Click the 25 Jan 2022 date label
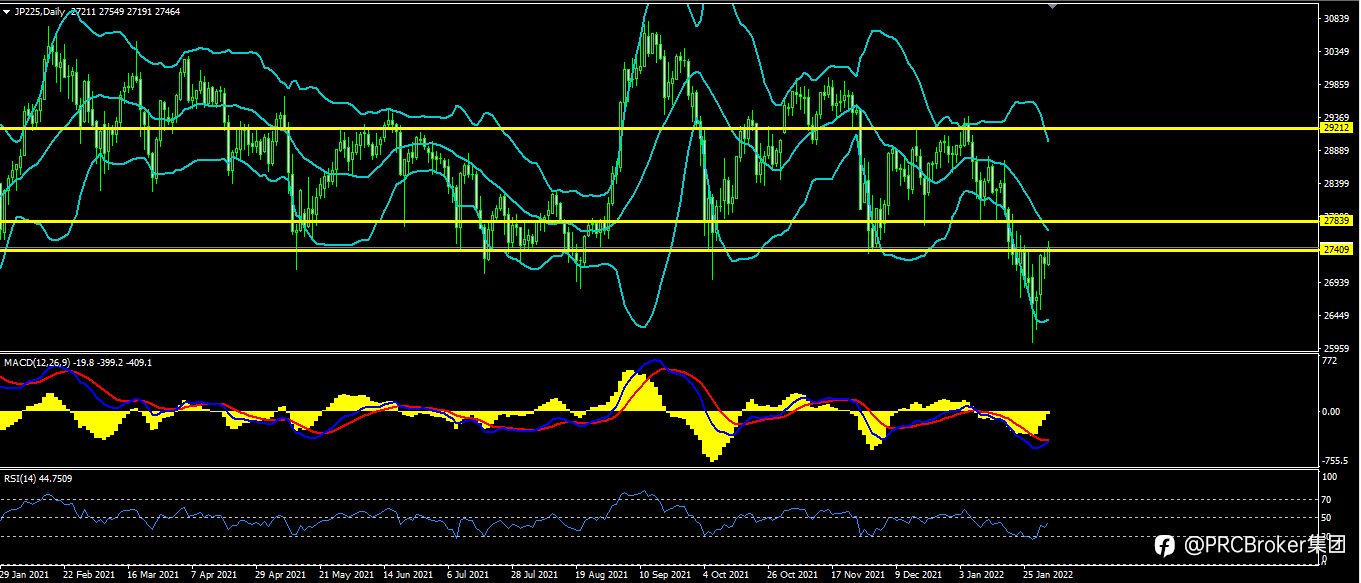This screenshot has width=1361, height=583. pos(1048,576)
